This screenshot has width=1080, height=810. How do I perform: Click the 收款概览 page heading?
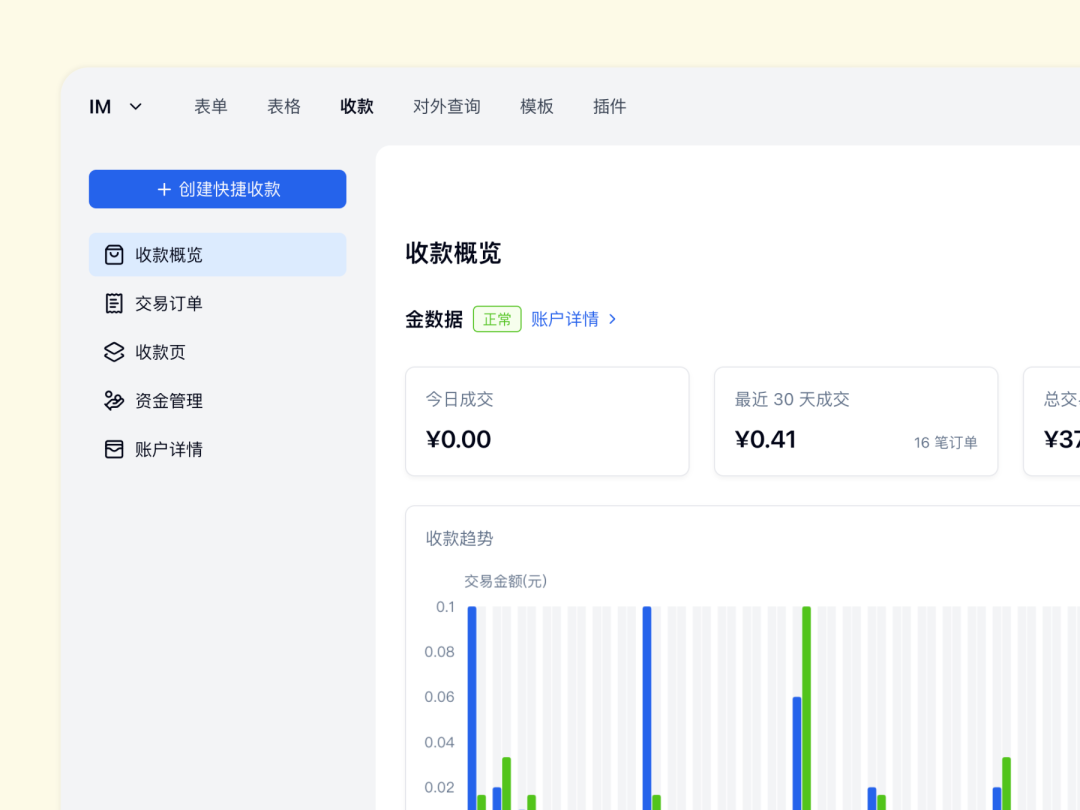pyautogui.click(x=453, y=253)
